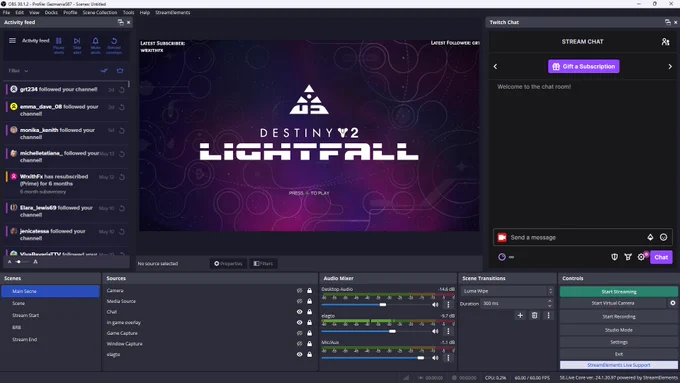Click the Start Virtual Camera button

click(x=613, y=303)
